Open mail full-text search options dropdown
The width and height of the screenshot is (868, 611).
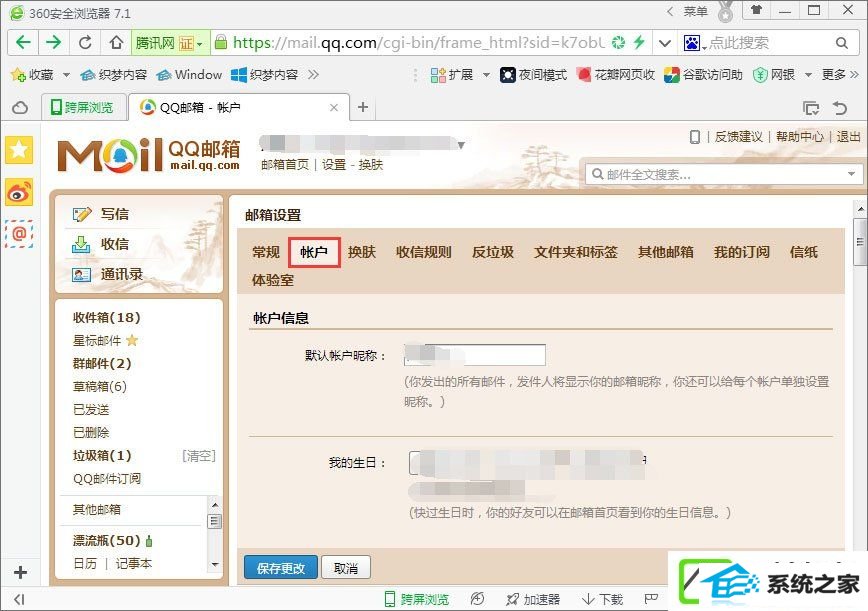click(x=851, y=174)
